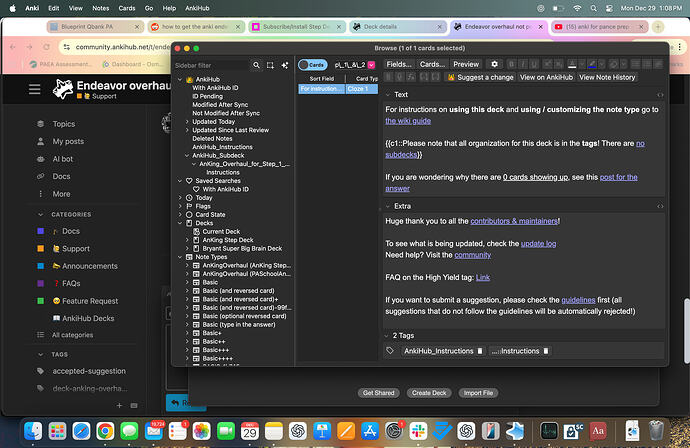The height and width of the screenshot is (448, 690).
Task: Collapse the CATEGORIES section on forum
Action: click(40, 214)
